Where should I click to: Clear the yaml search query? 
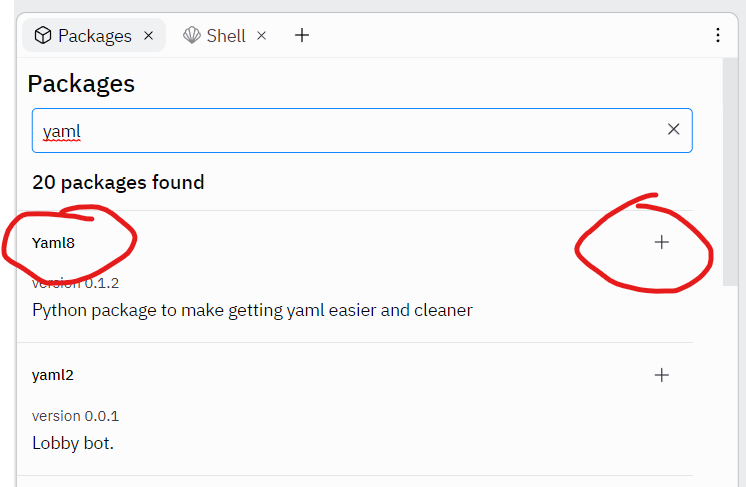[673, 129]
